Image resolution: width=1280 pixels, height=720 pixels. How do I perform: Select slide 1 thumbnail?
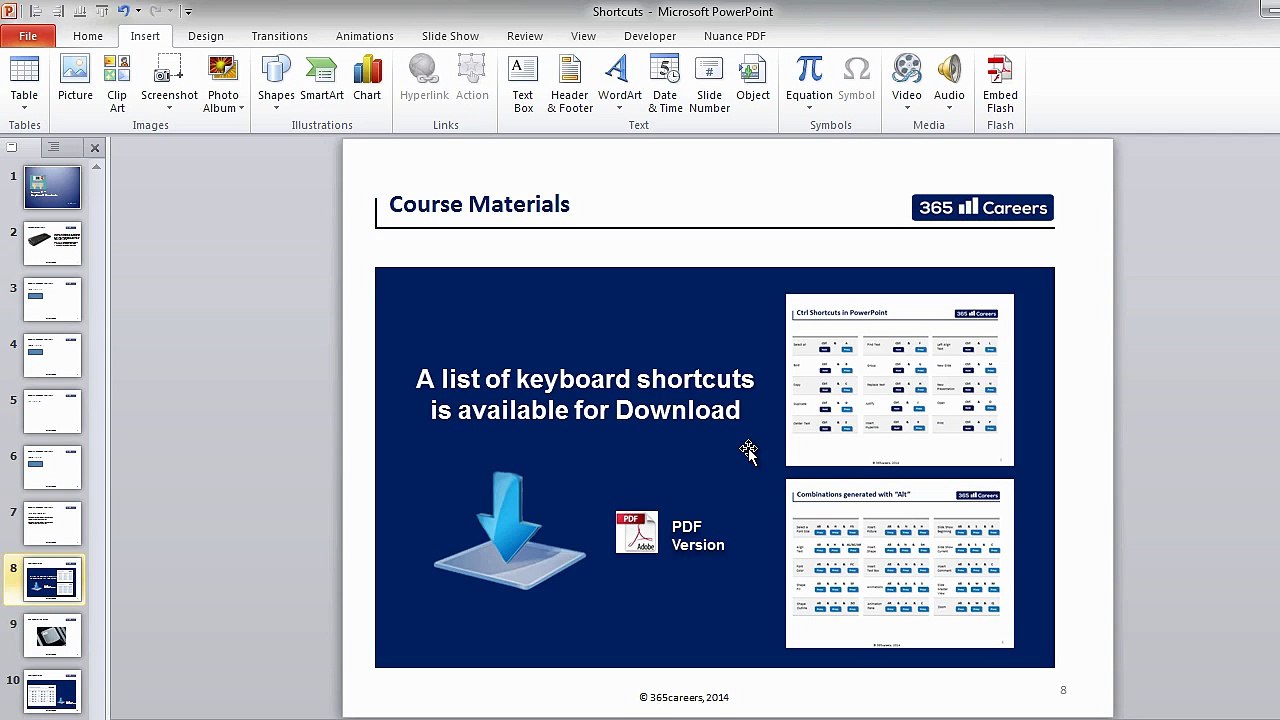[52, 187]
